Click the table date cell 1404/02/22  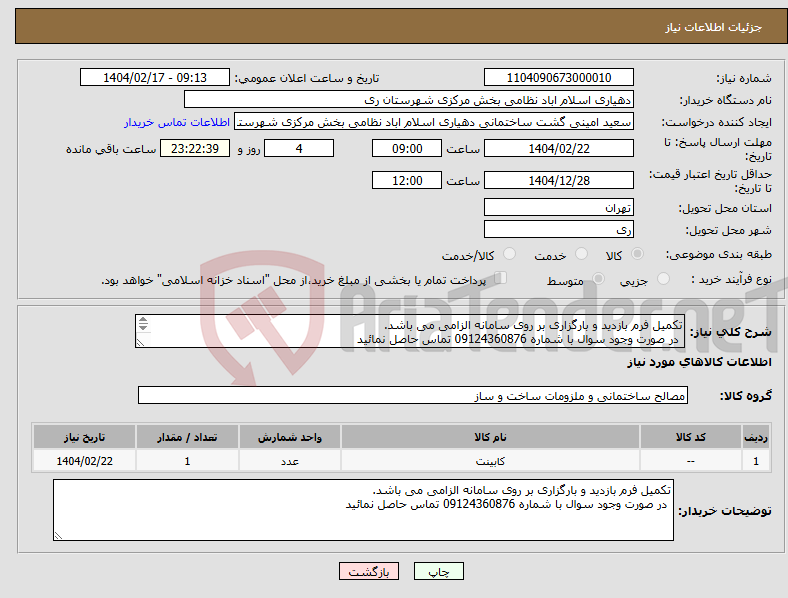84,461
